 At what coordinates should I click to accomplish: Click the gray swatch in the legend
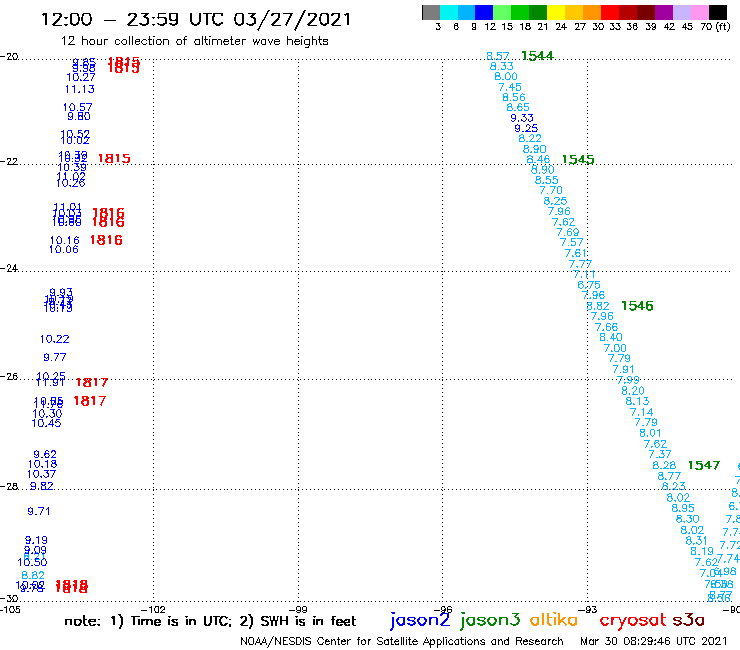[431, 12]
